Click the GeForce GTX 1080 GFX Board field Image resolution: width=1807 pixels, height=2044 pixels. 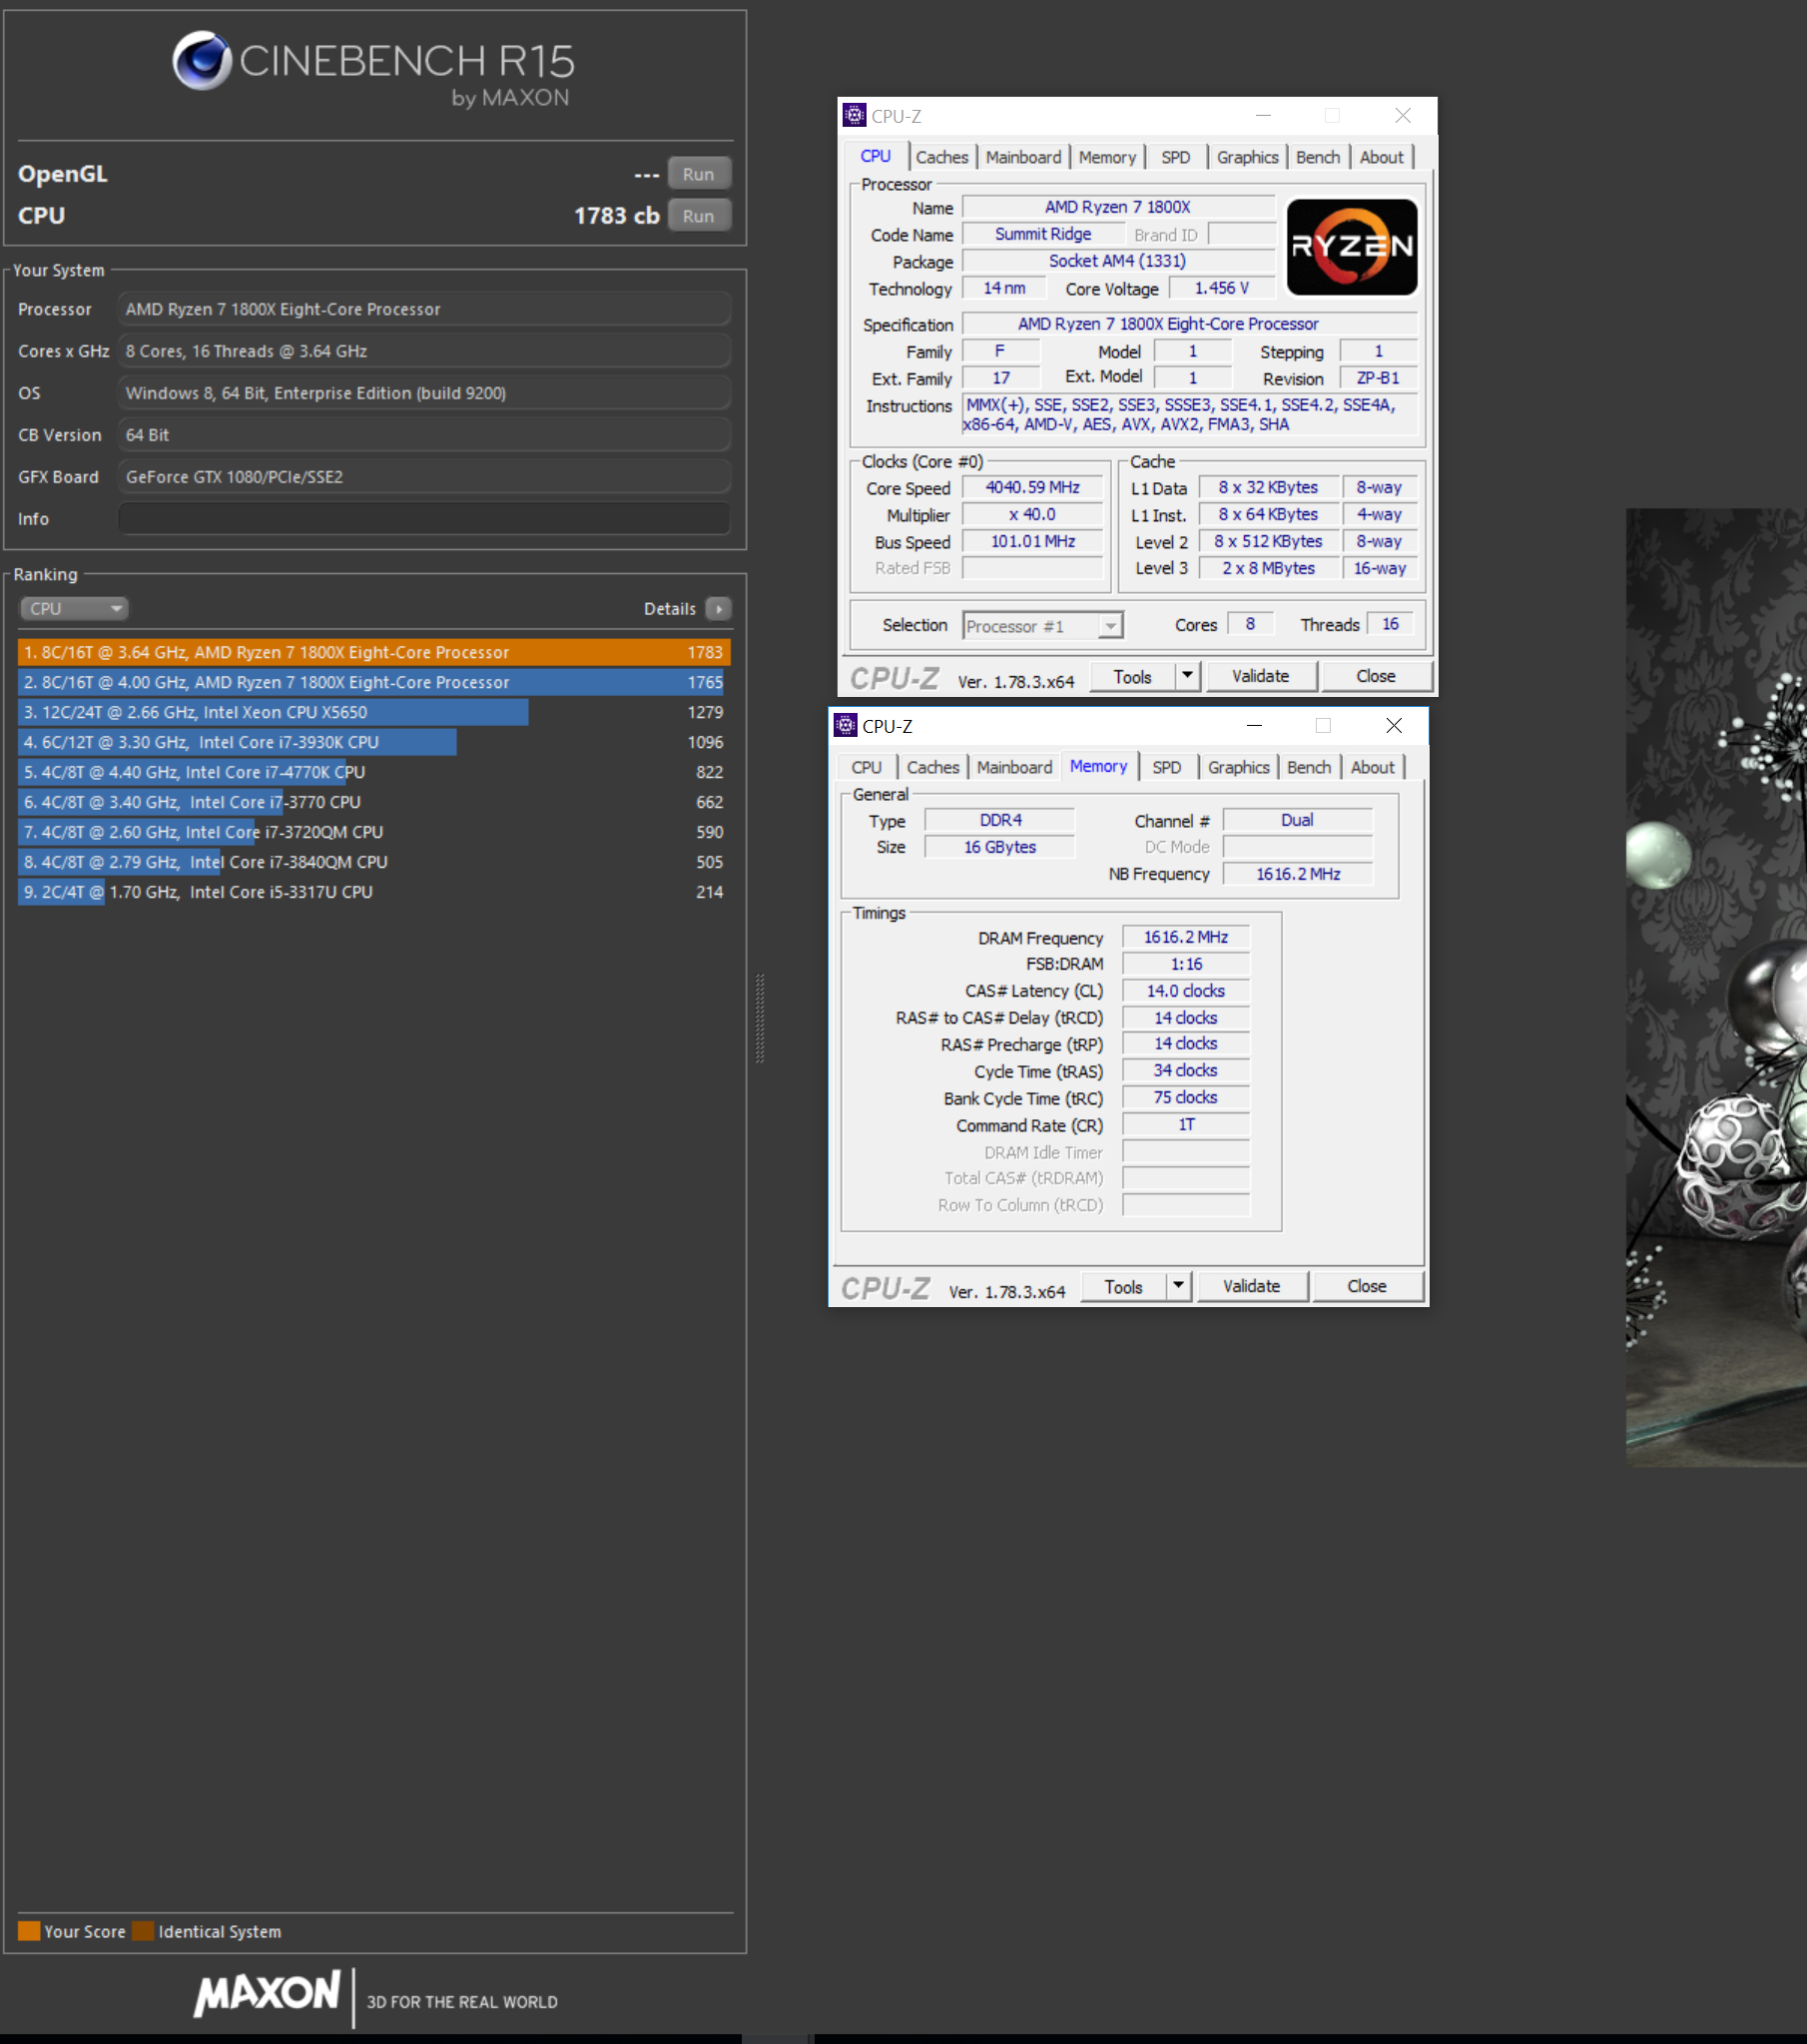click(x=424, y=477)
